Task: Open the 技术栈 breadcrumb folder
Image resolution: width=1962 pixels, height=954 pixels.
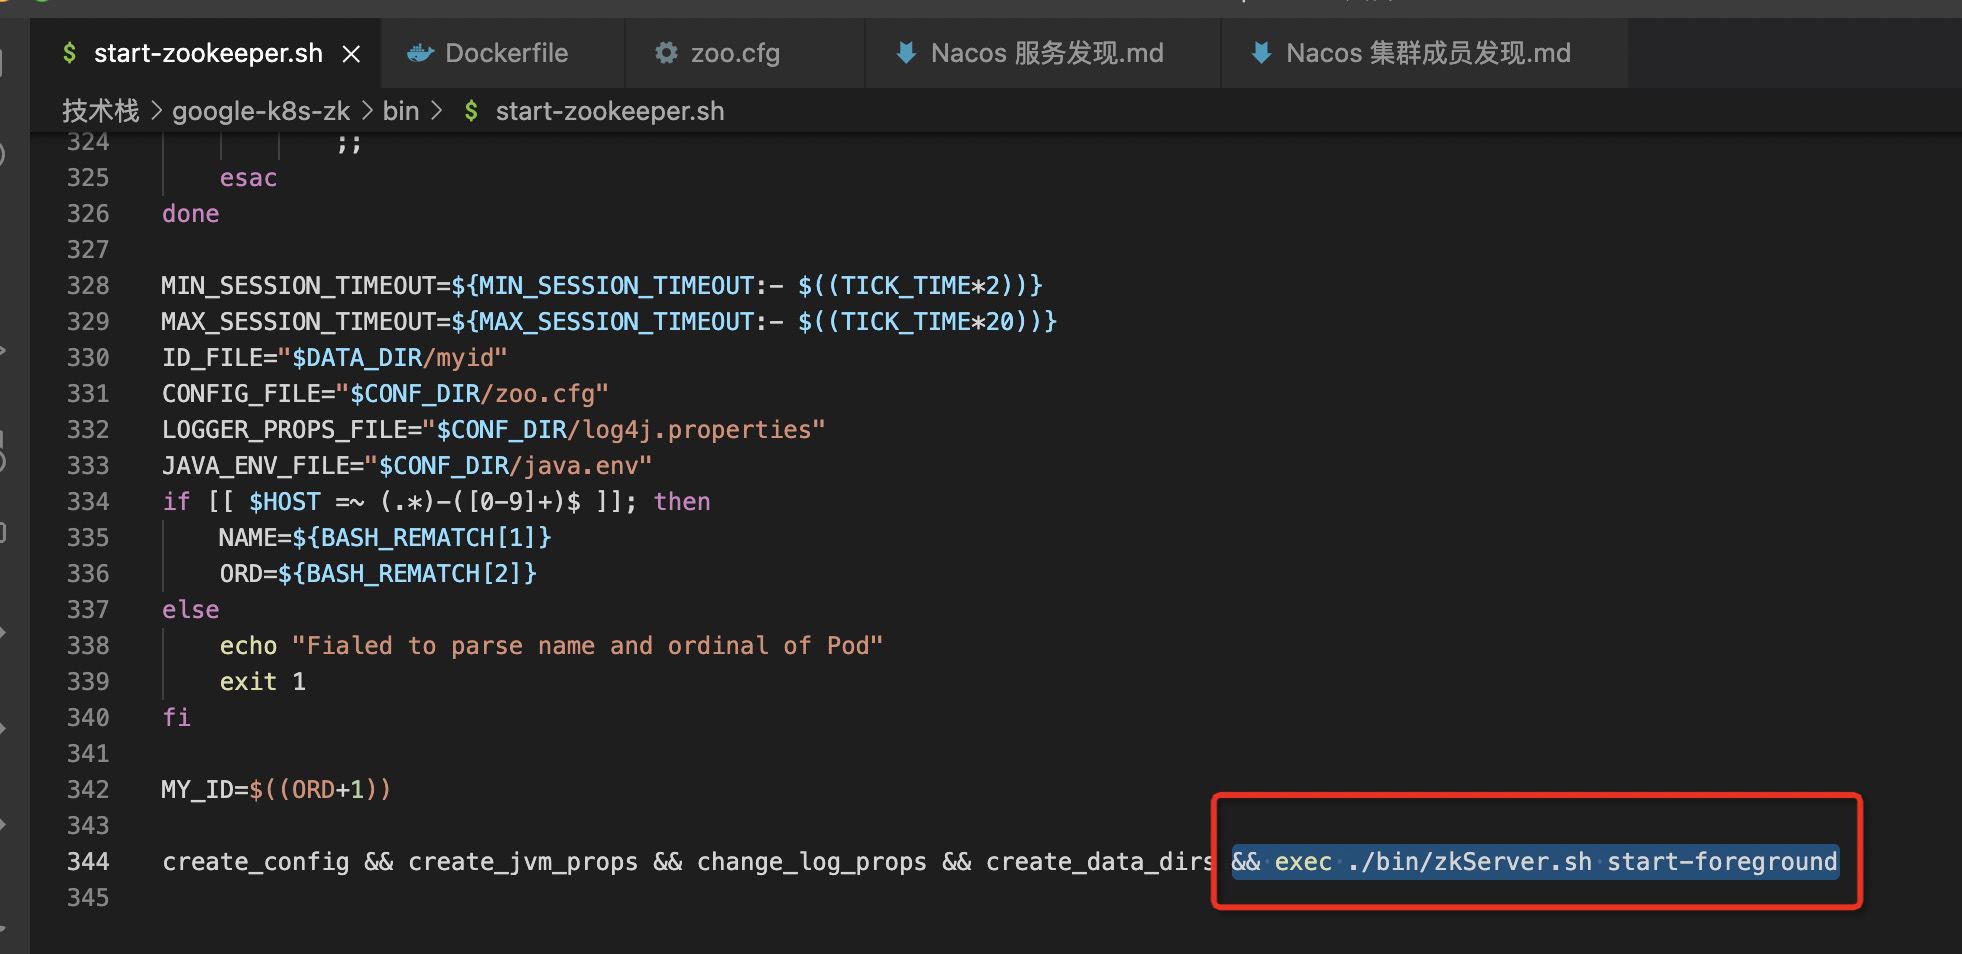Action: pyautogui.click(x=101, y=111)
